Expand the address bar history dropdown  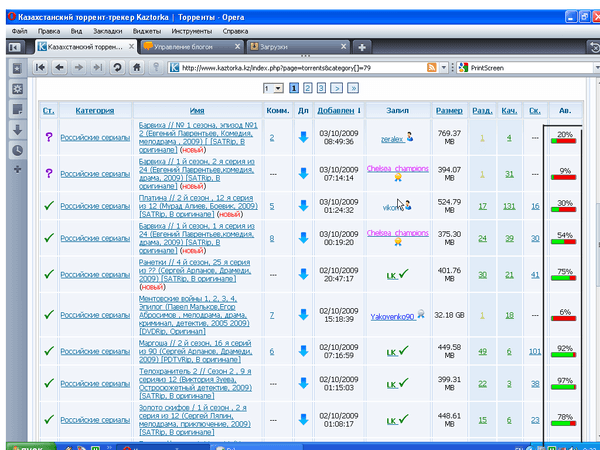click(443, 68)
